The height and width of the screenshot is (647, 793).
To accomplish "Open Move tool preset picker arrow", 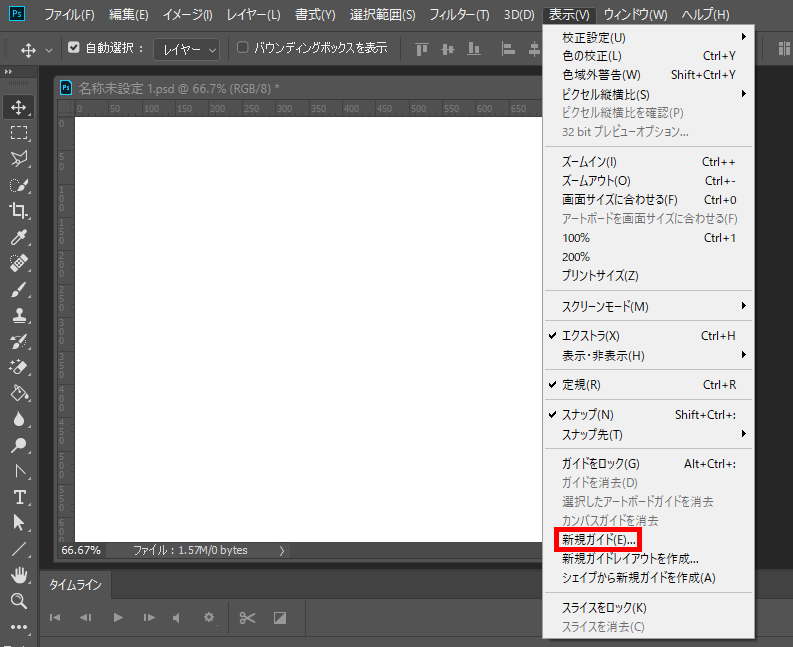I will [49, 50].
